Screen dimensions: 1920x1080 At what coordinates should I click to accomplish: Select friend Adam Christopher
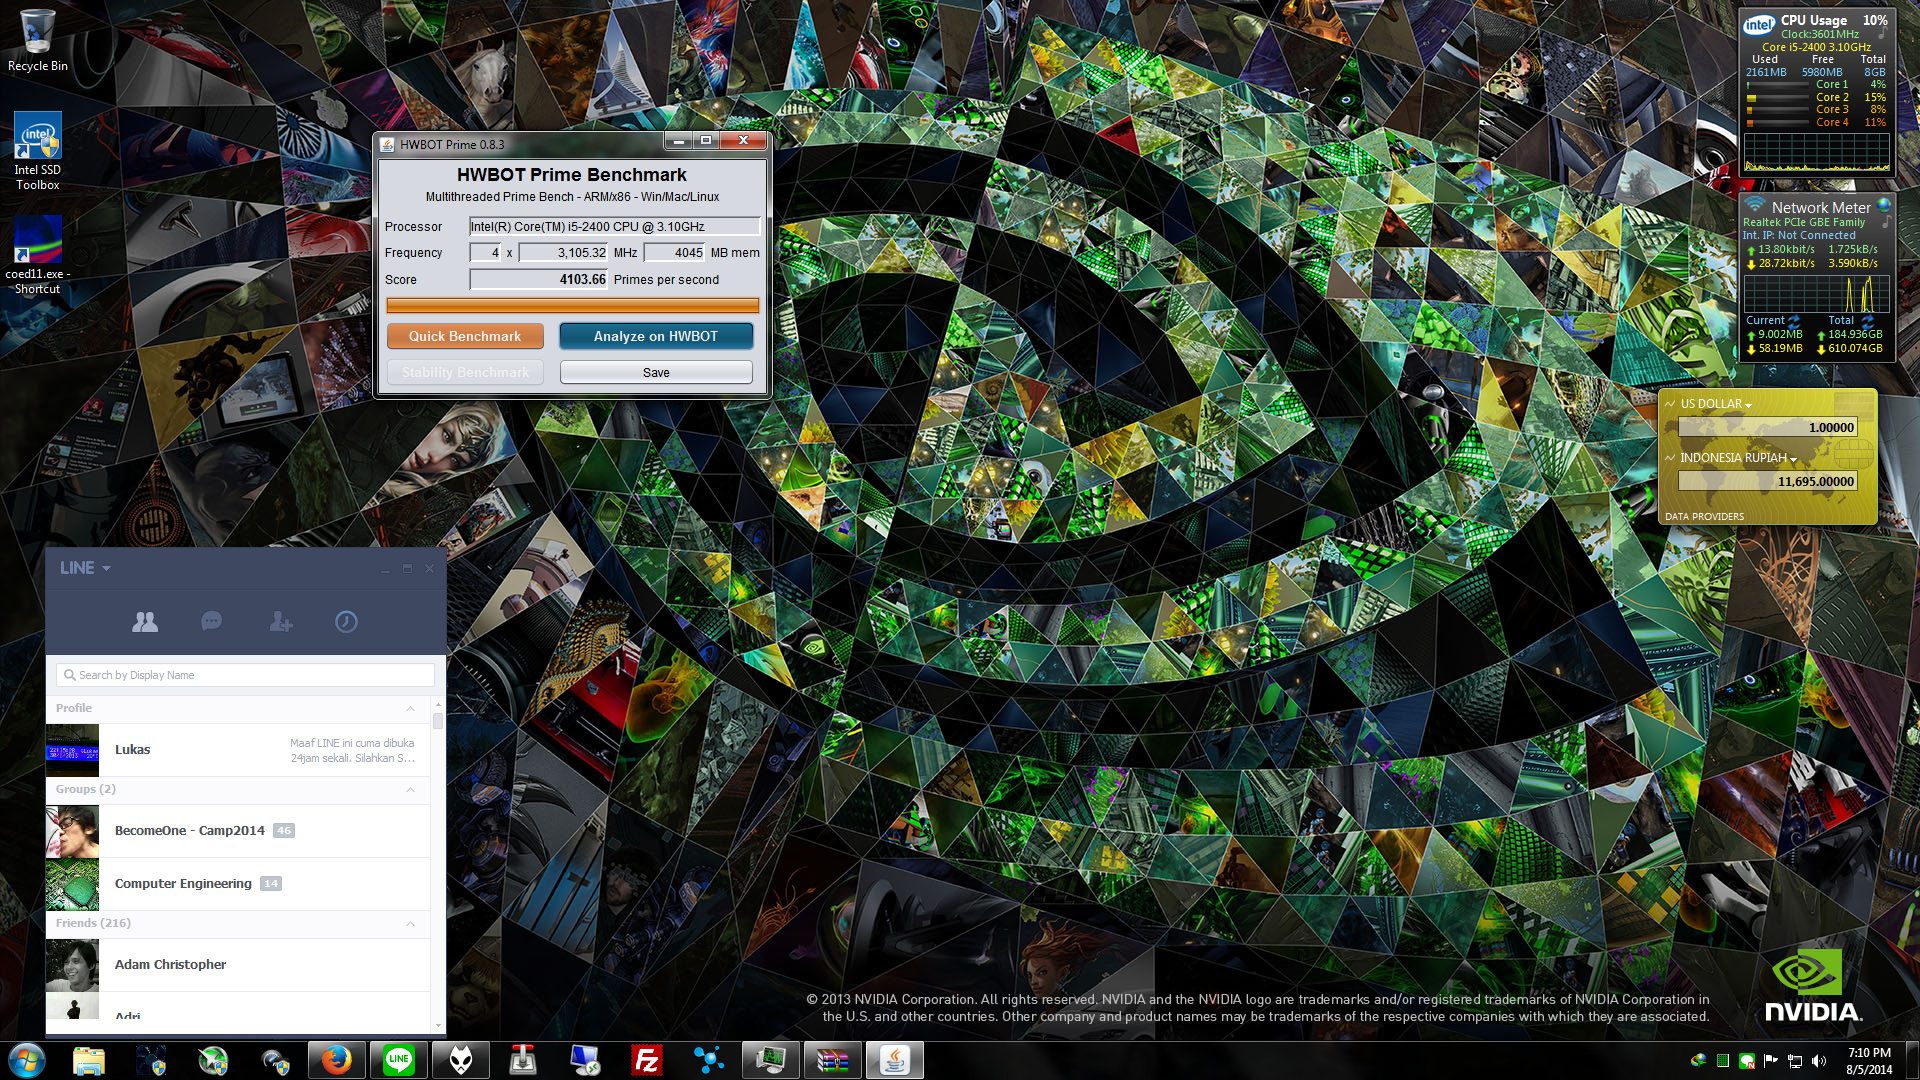click(238, 965)
